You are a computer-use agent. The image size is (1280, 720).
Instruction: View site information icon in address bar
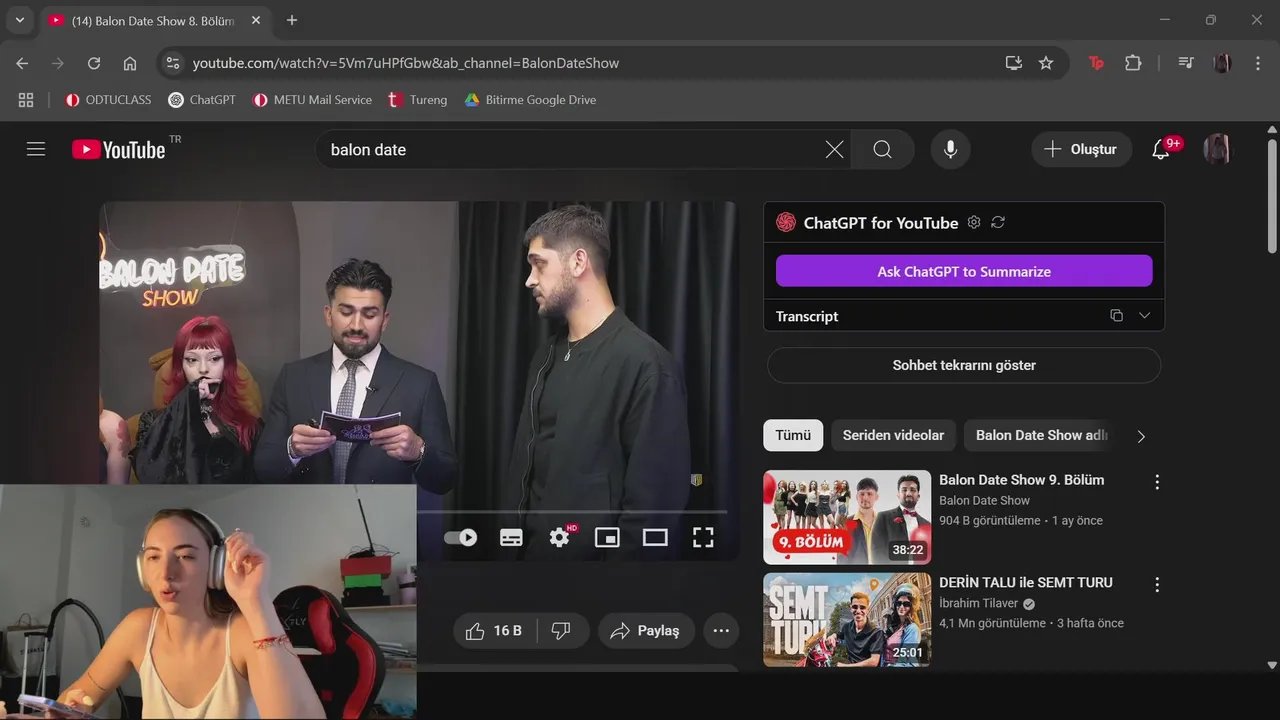[x=173, y=63]
